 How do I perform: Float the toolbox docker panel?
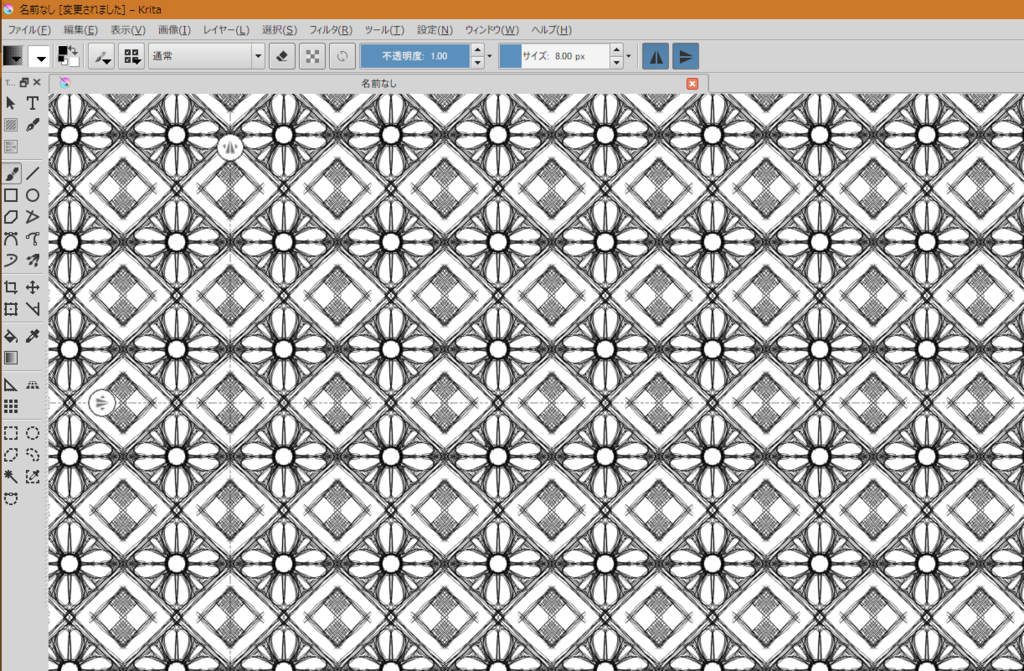24,82
